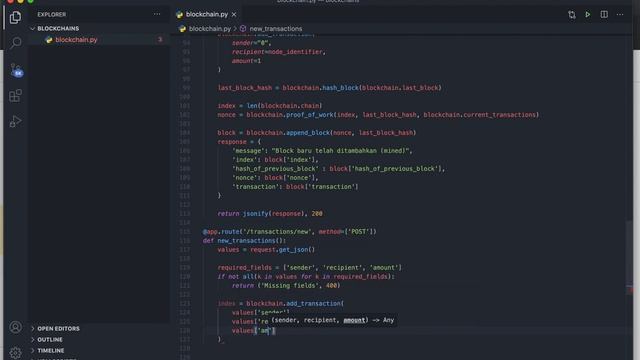Expand the TIMELINE section
The image size is (640, 360).
click(51, 351)
